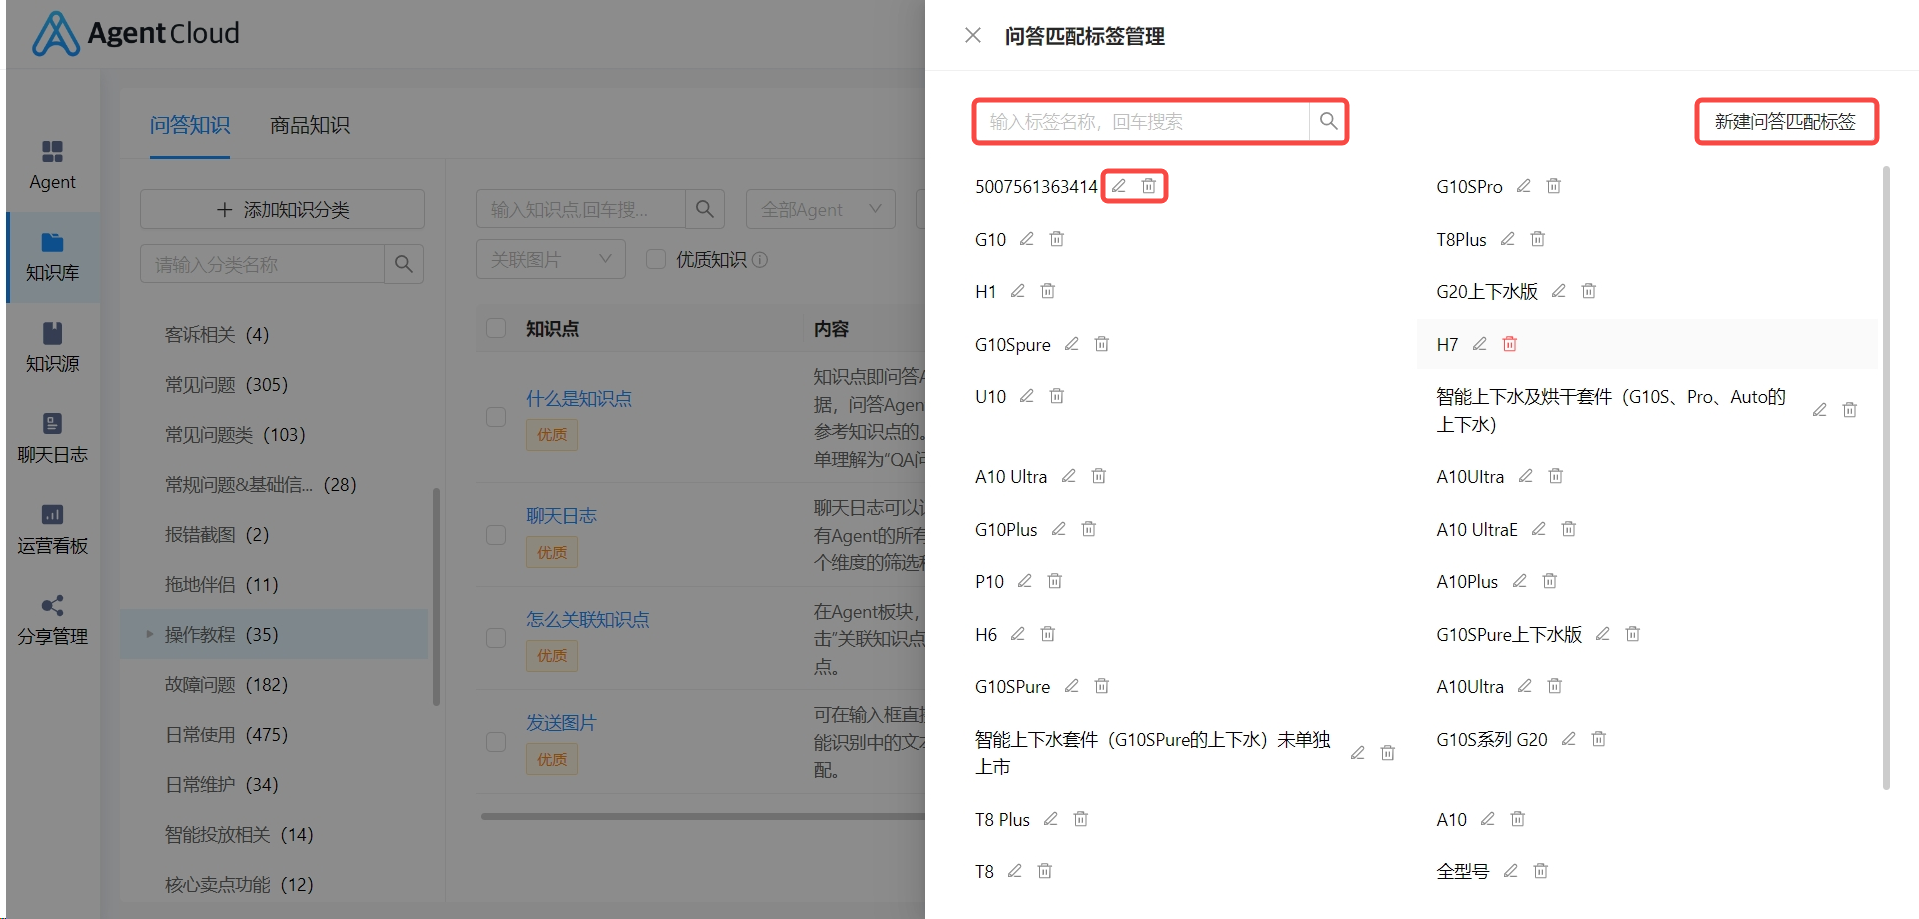Show info tooltip for 优质知识

(x=760, y=260)
